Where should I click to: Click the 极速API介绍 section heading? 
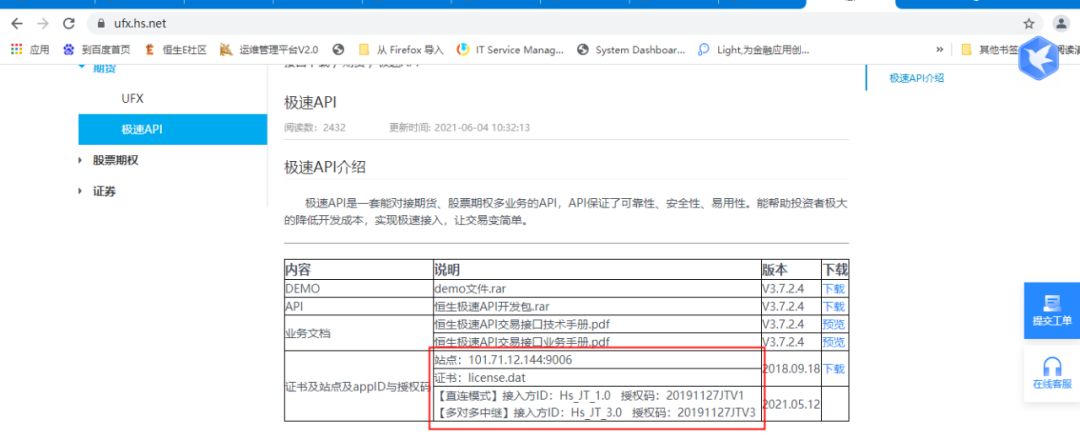[x=324, y=167]
